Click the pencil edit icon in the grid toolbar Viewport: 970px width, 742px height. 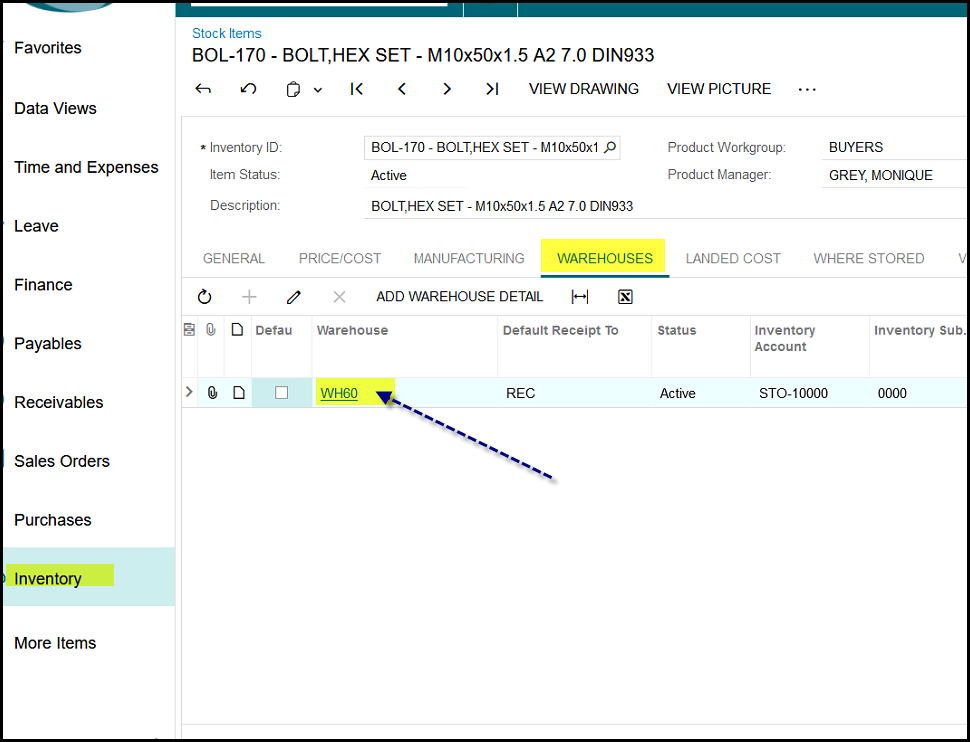(x=294, y=297)
